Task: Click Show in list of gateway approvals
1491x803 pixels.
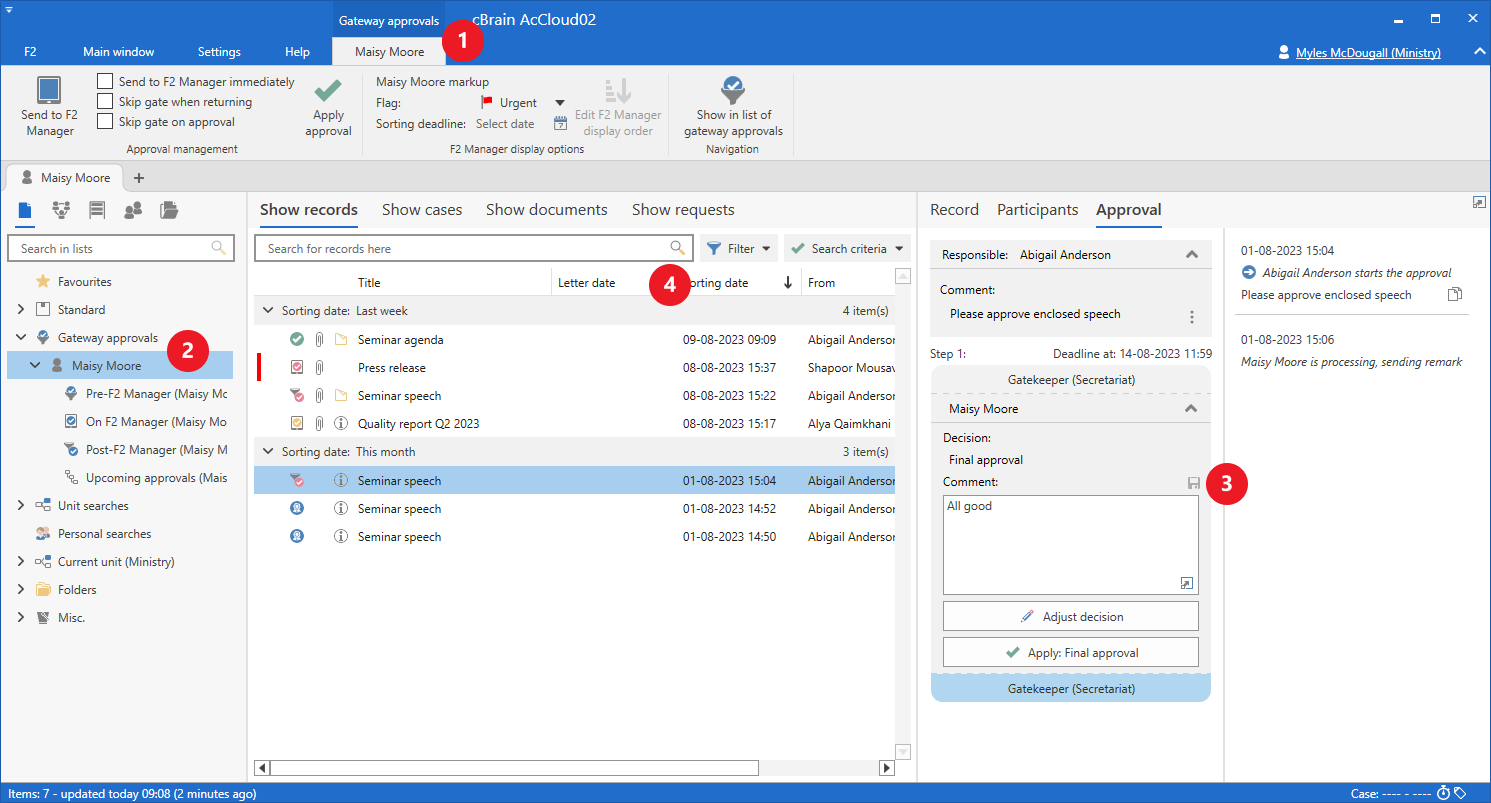Action: point(733,107)
